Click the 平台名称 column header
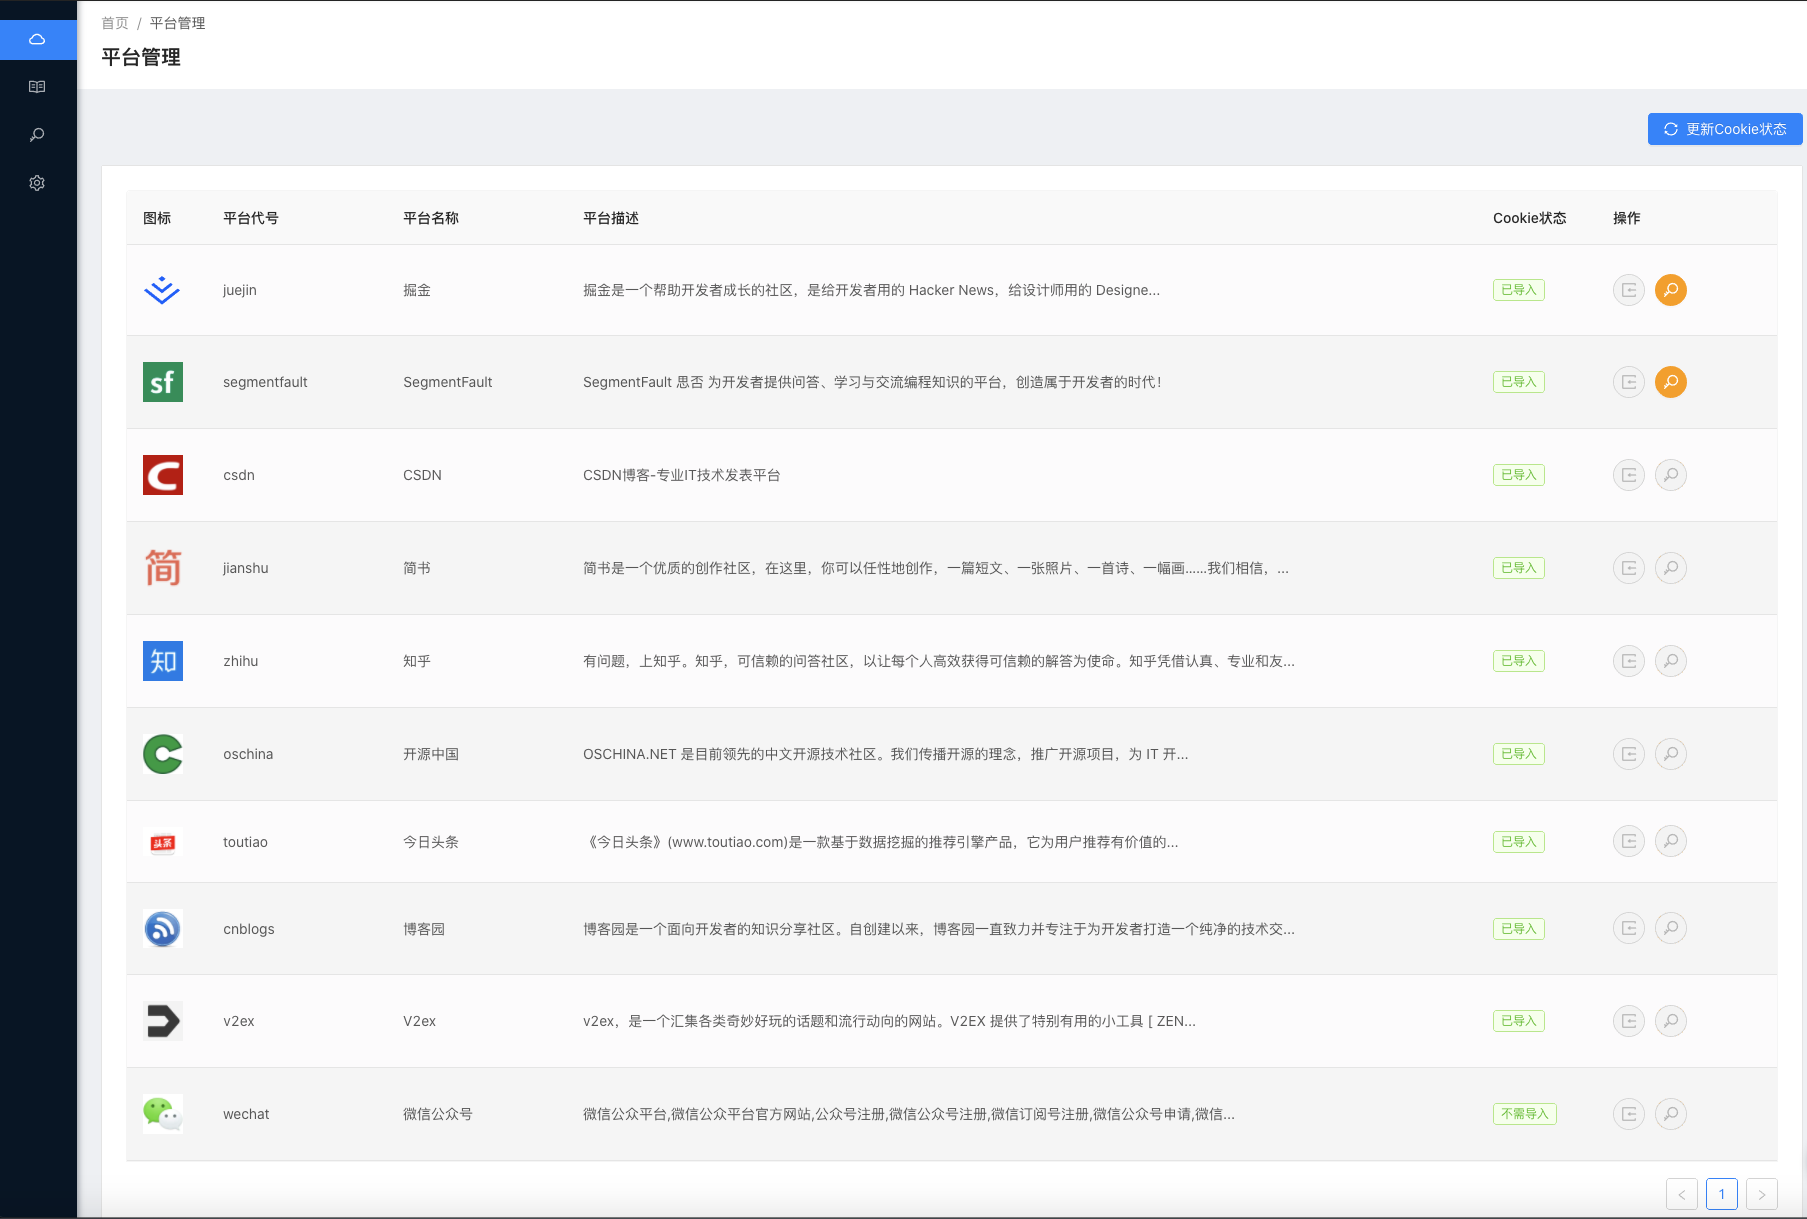This screenshot has width=1807, height=1219. click(x=431, y=218)
